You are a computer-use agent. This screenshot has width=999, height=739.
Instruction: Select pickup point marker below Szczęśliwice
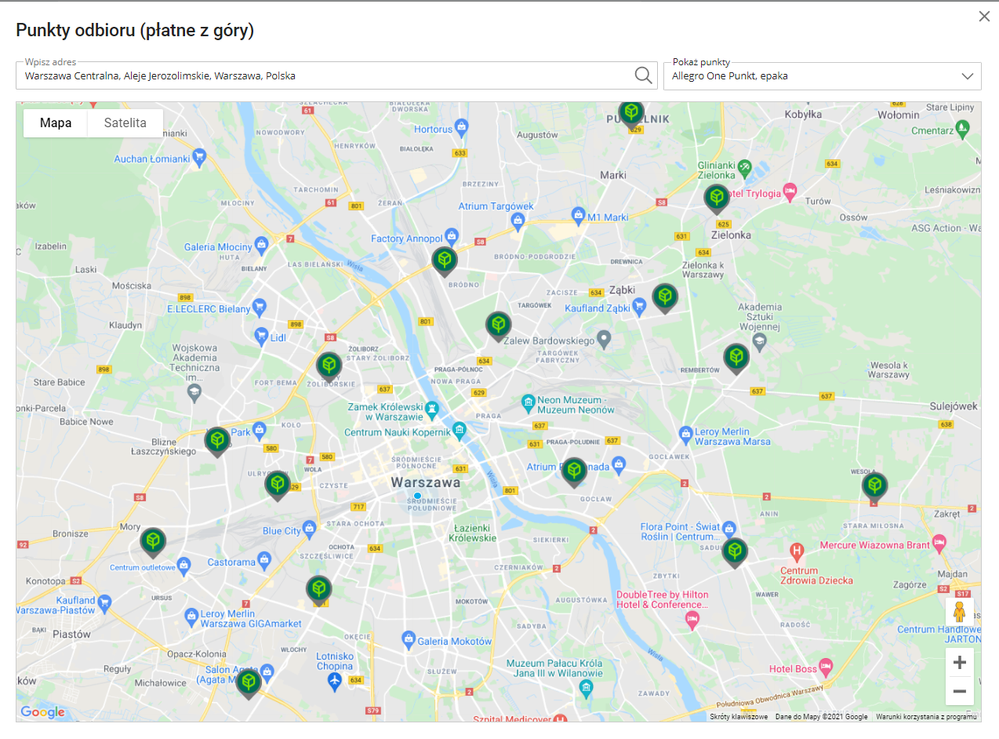pyautogui.click(x=319, y=590)
